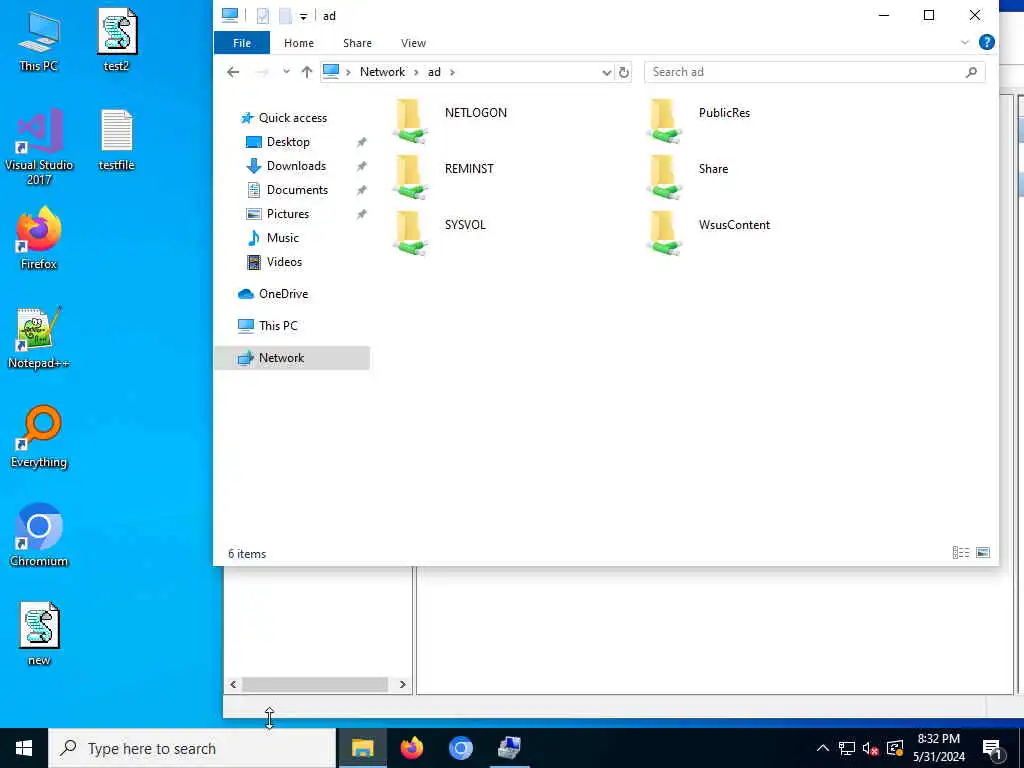Click the search magnifier icon
This screenshot has height=768, width=1024.
[x=971, y=72]
